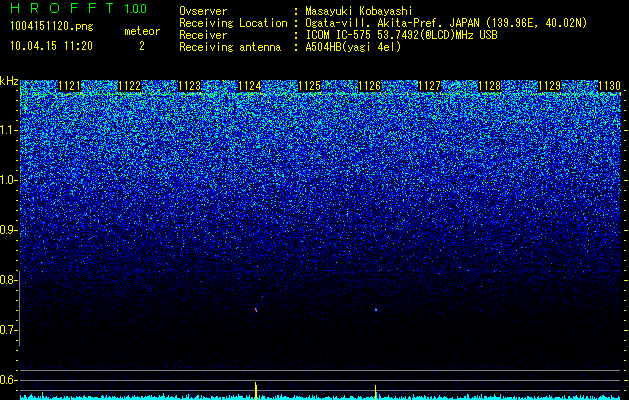The height and width of the screenshot is (400, 629).
Task: Click the 1124 time marker
Action: click(250, 86)
